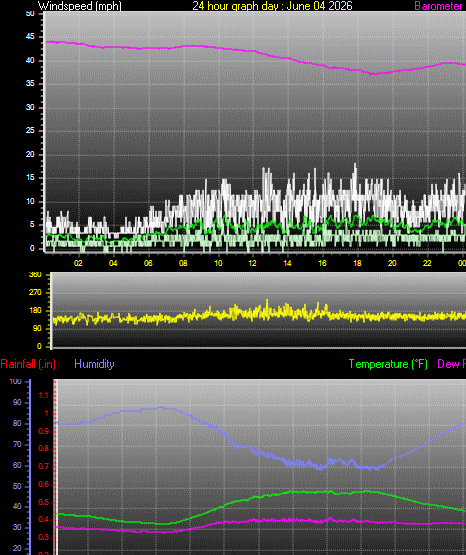Image resolution: width=466 pixels, height=555 pixels.
Task: Click the 1.1 value on rainfall axis
Action: [x=43, y=395]
